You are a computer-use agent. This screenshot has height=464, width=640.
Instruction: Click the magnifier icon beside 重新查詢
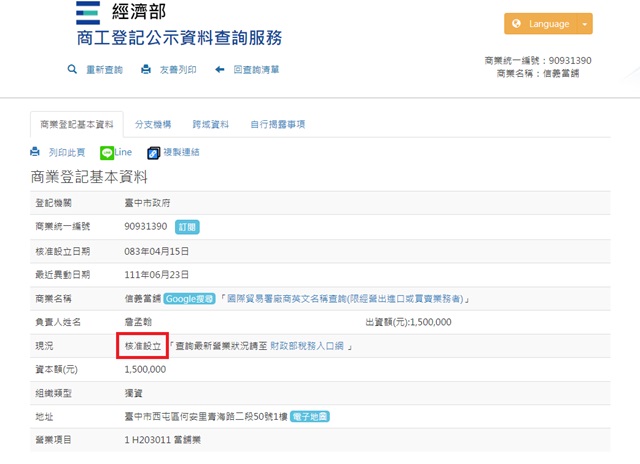click(72, 70)
